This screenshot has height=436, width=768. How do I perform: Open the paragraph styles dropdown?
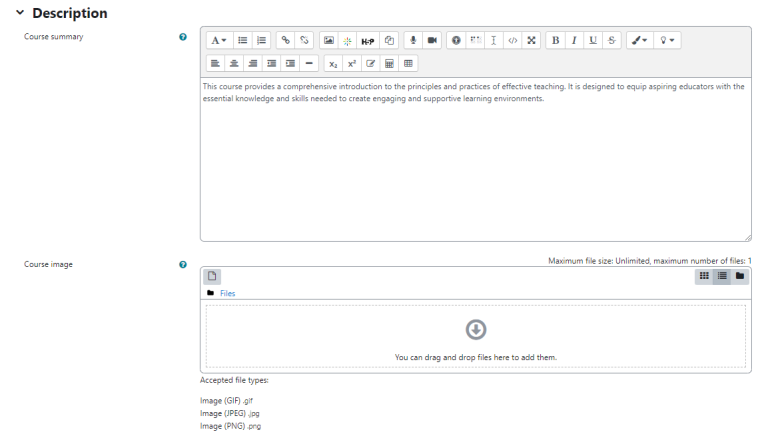(218, 40)
